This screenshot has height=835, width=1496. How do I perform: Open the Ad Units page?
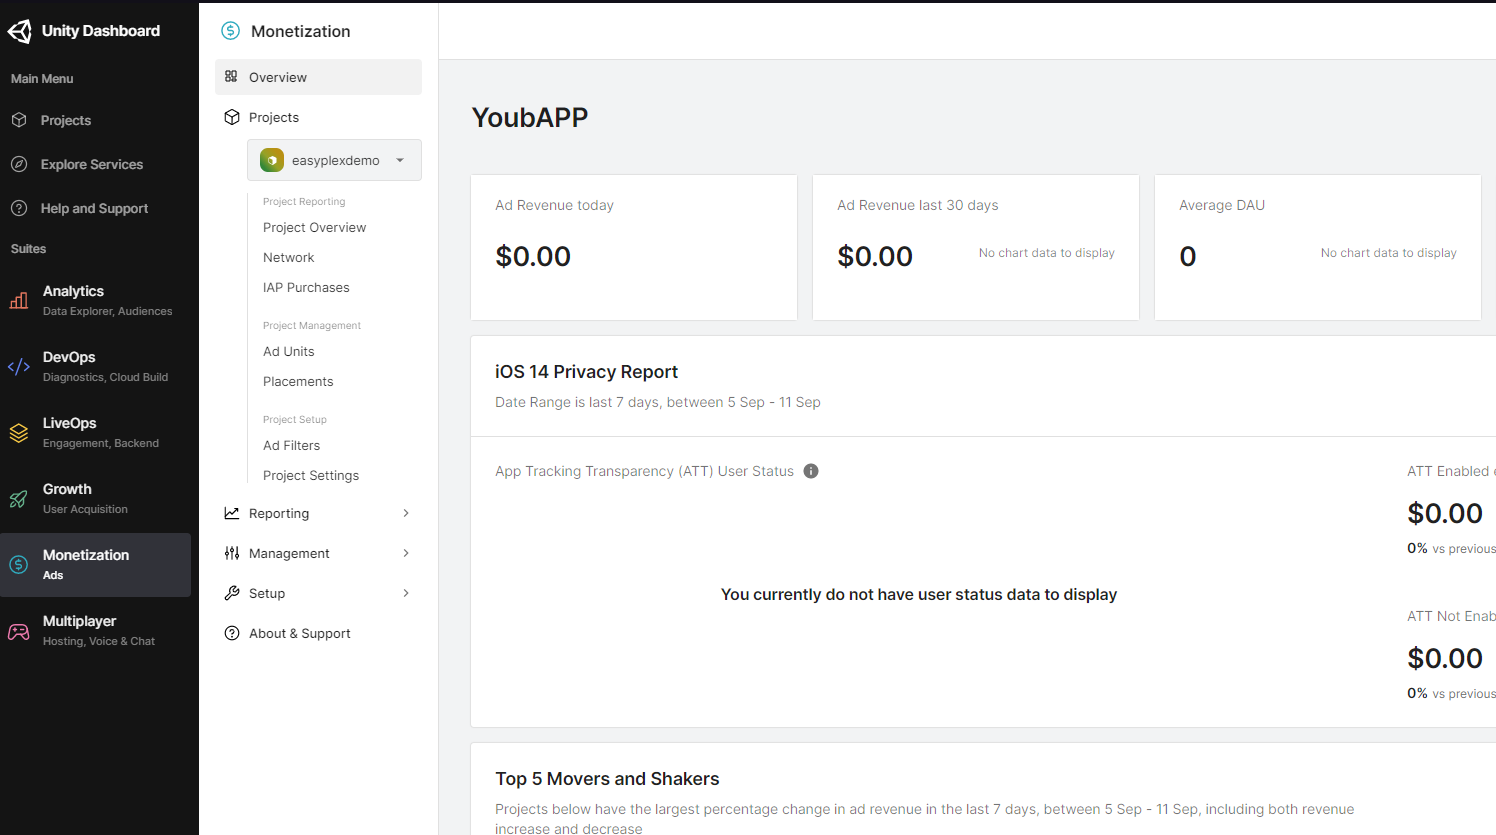coord(289,351)
